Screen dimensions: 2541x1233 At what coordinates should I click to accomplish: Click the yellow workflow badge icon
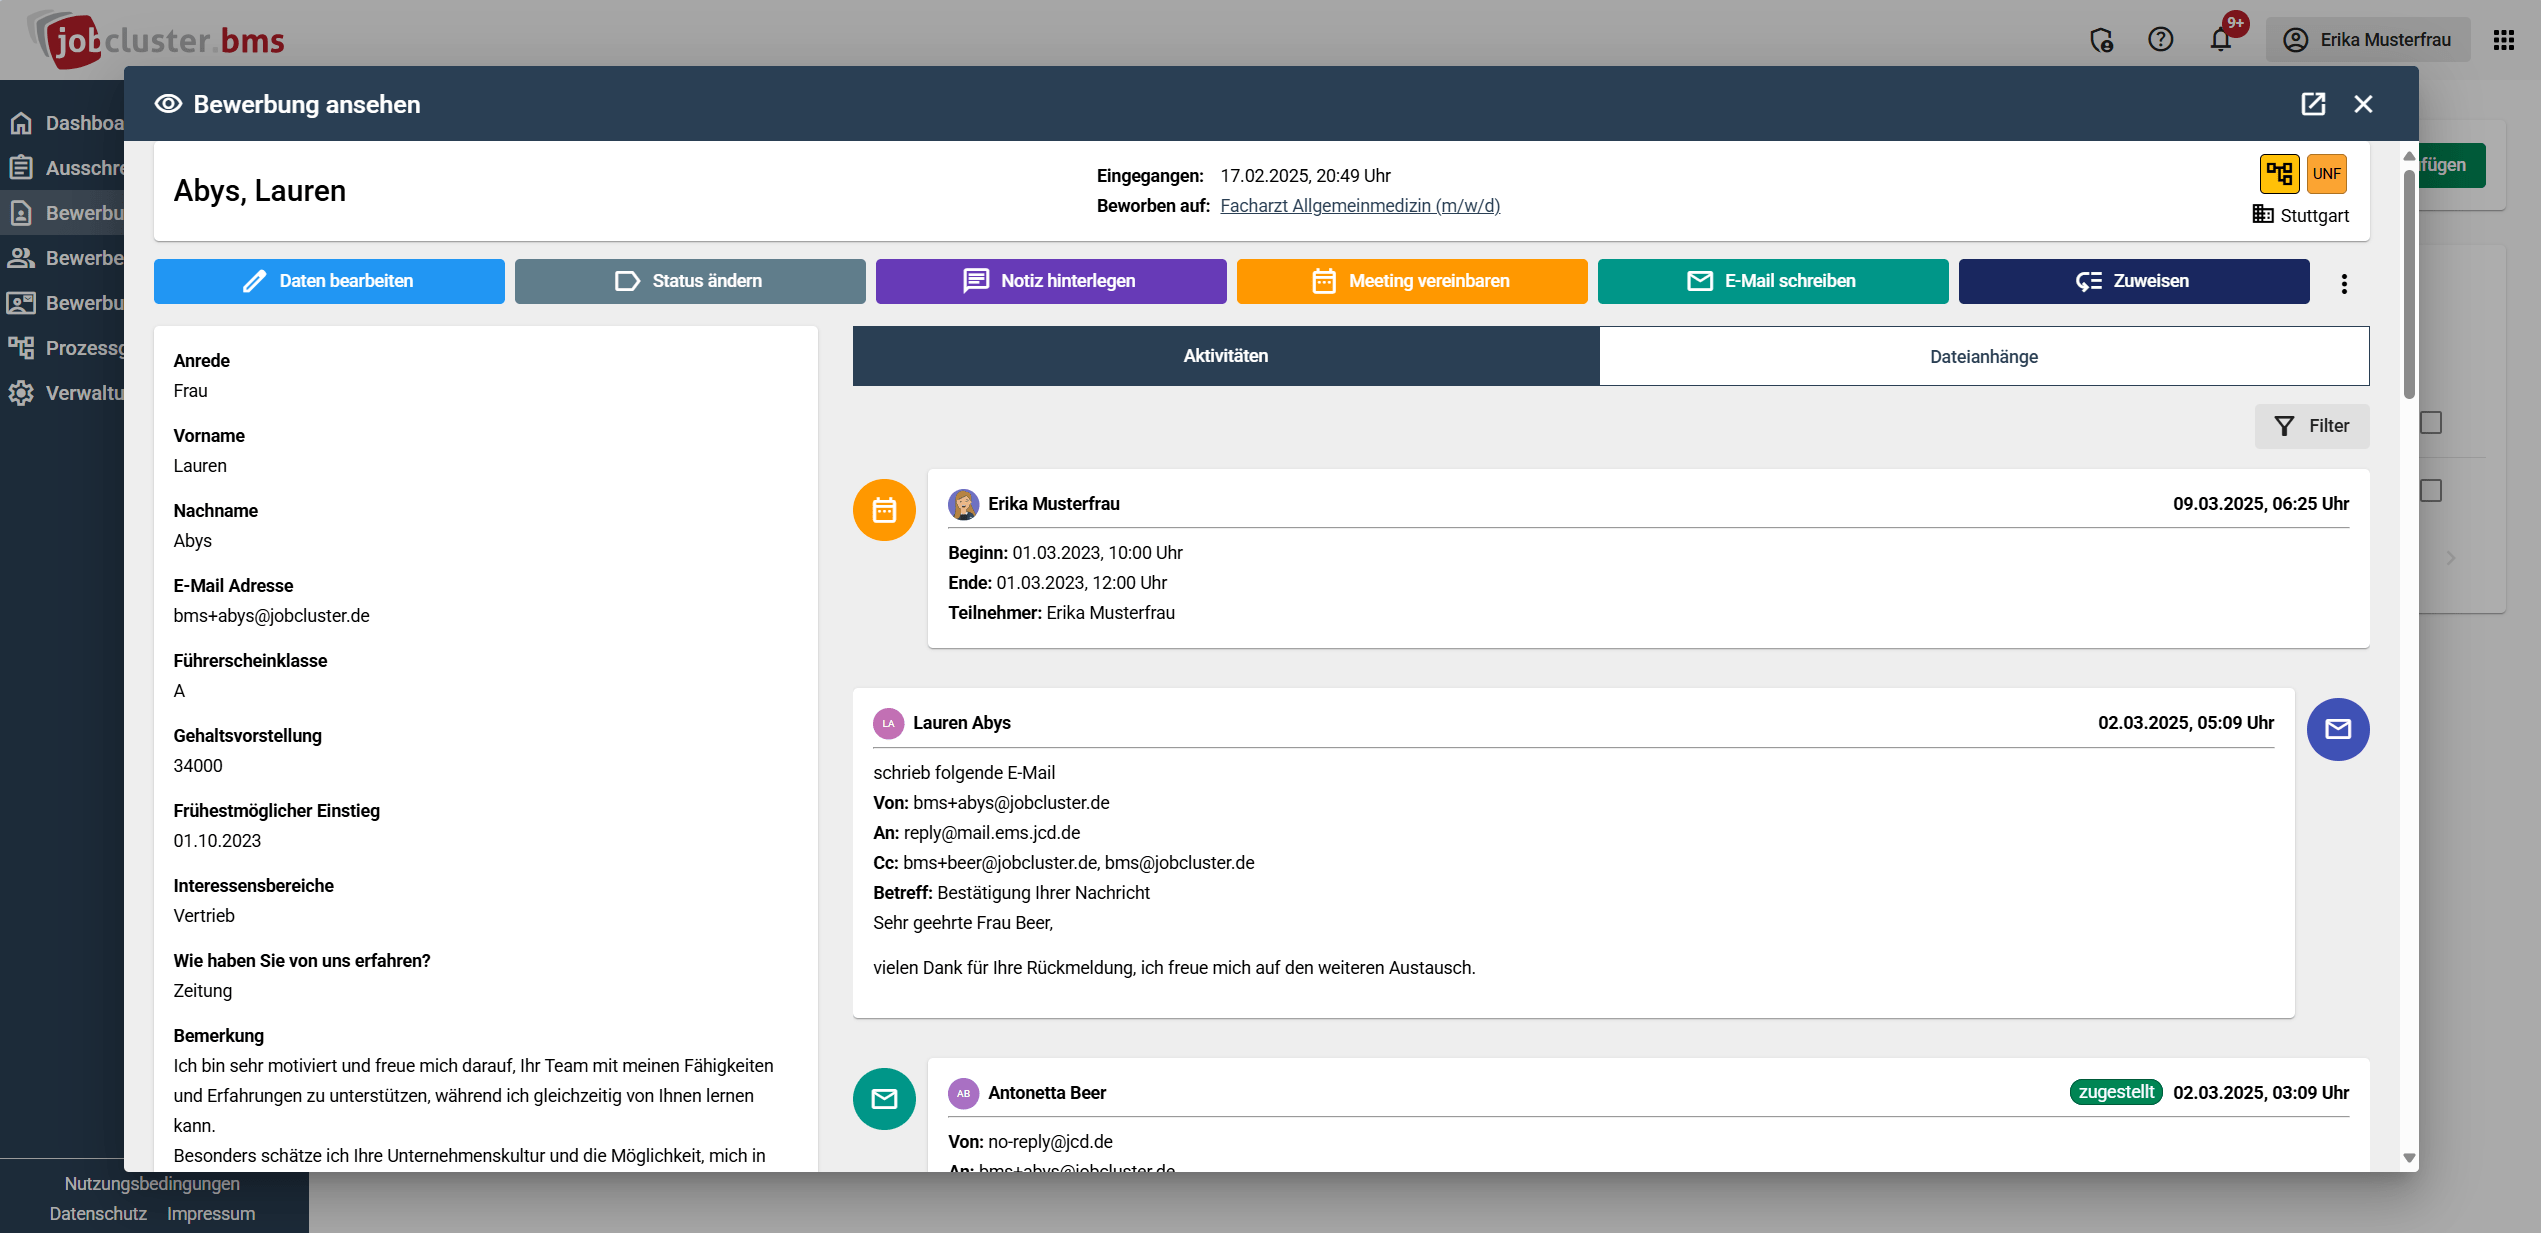tap(2281, 173)
